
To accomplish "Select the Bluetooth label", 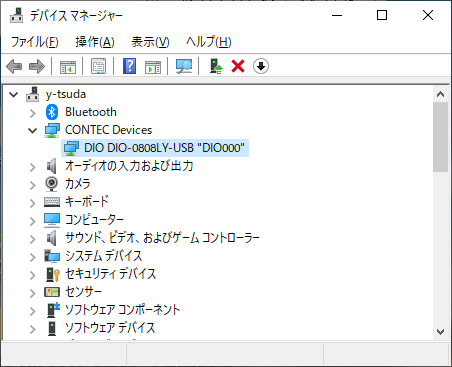I will pyautogui.click(x=91, y=112).
